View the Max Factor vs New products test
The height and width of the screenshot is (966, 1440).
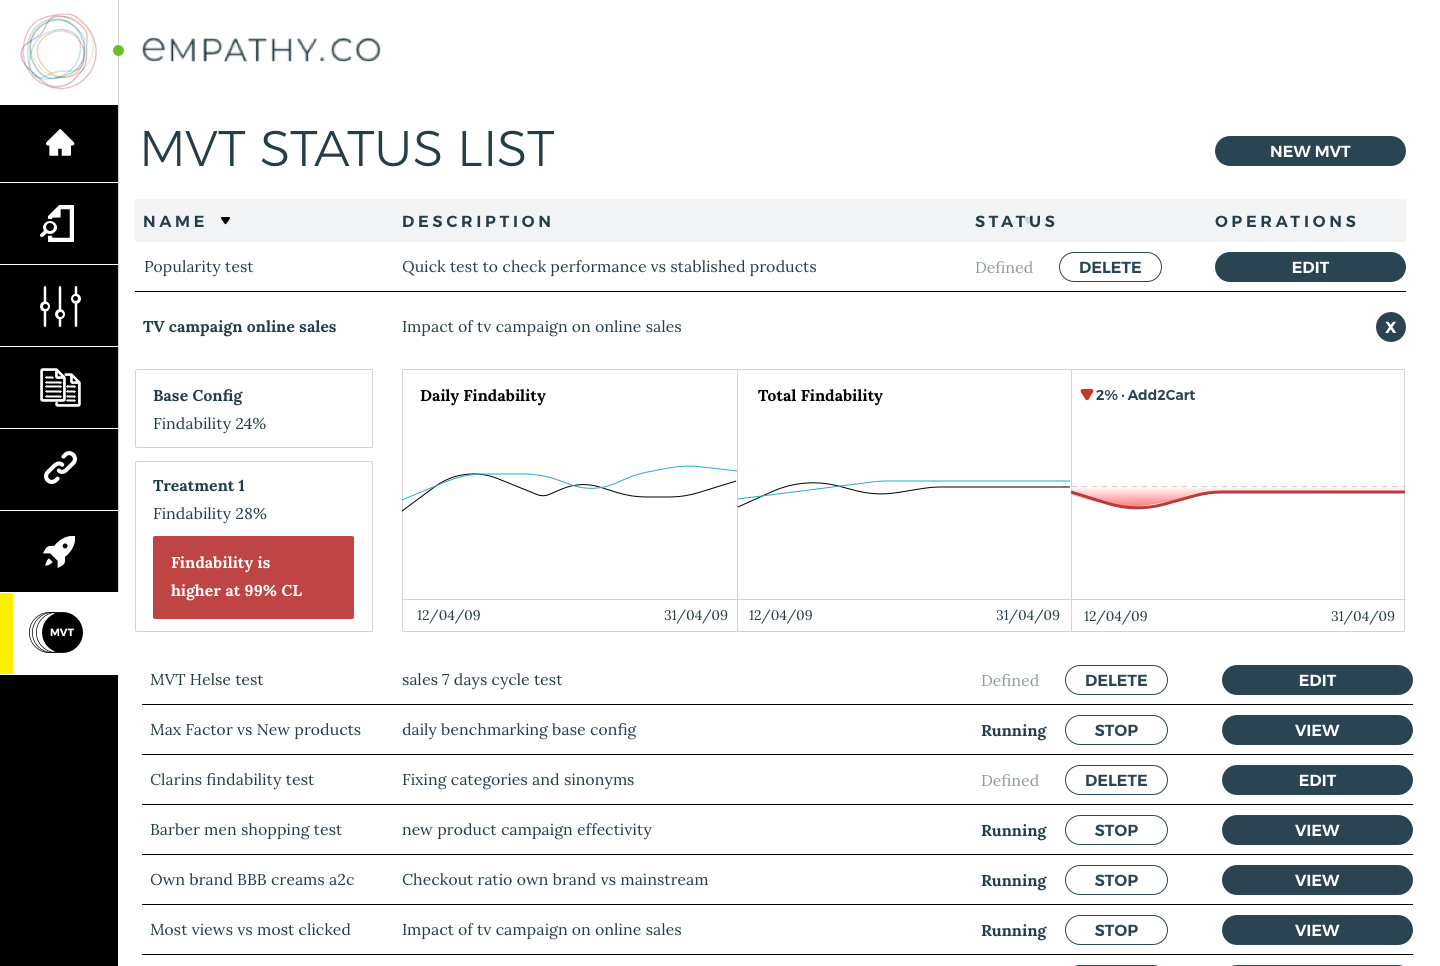pos(1317,730)
